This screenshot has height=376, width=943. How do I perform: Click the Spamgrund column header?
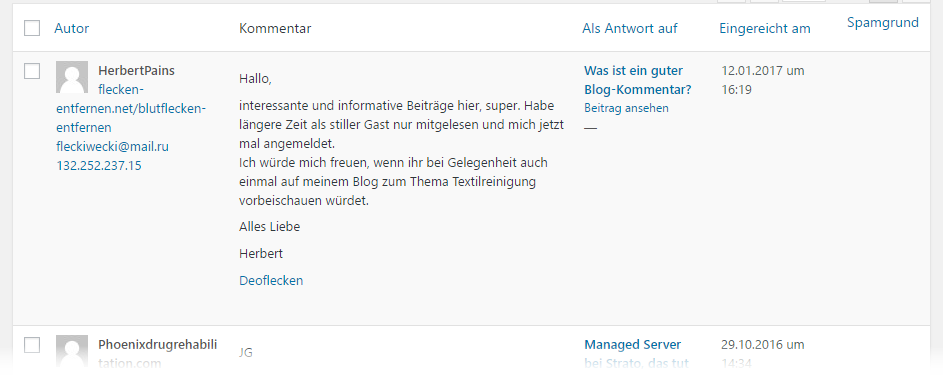click(883, 22)
